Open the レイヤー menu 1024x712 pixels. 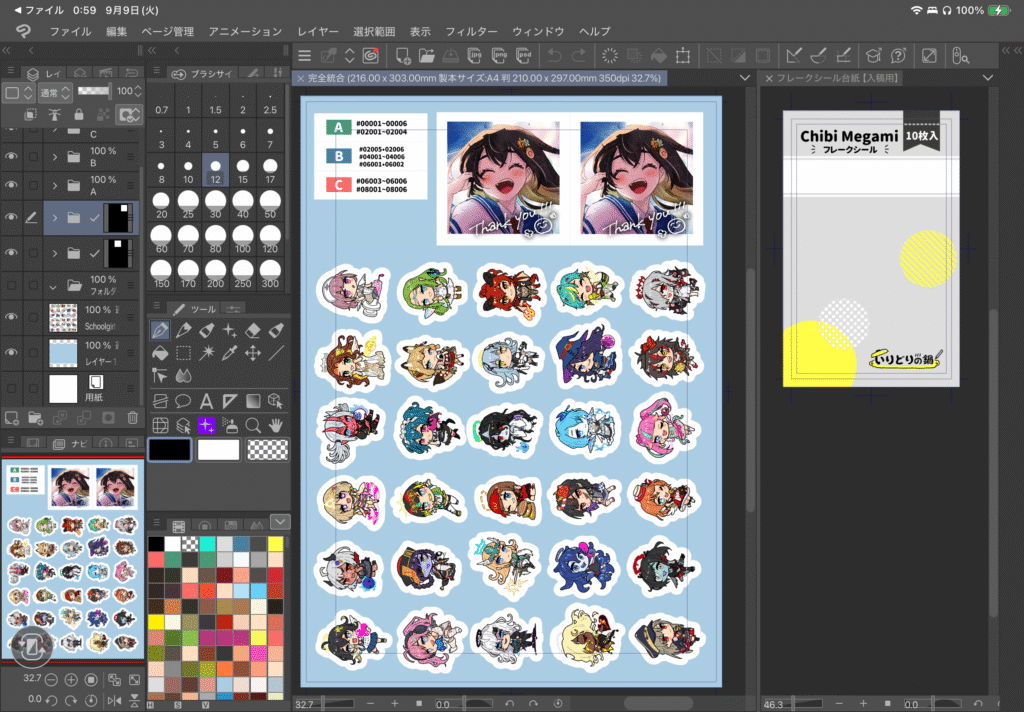[x=318, y=31]
